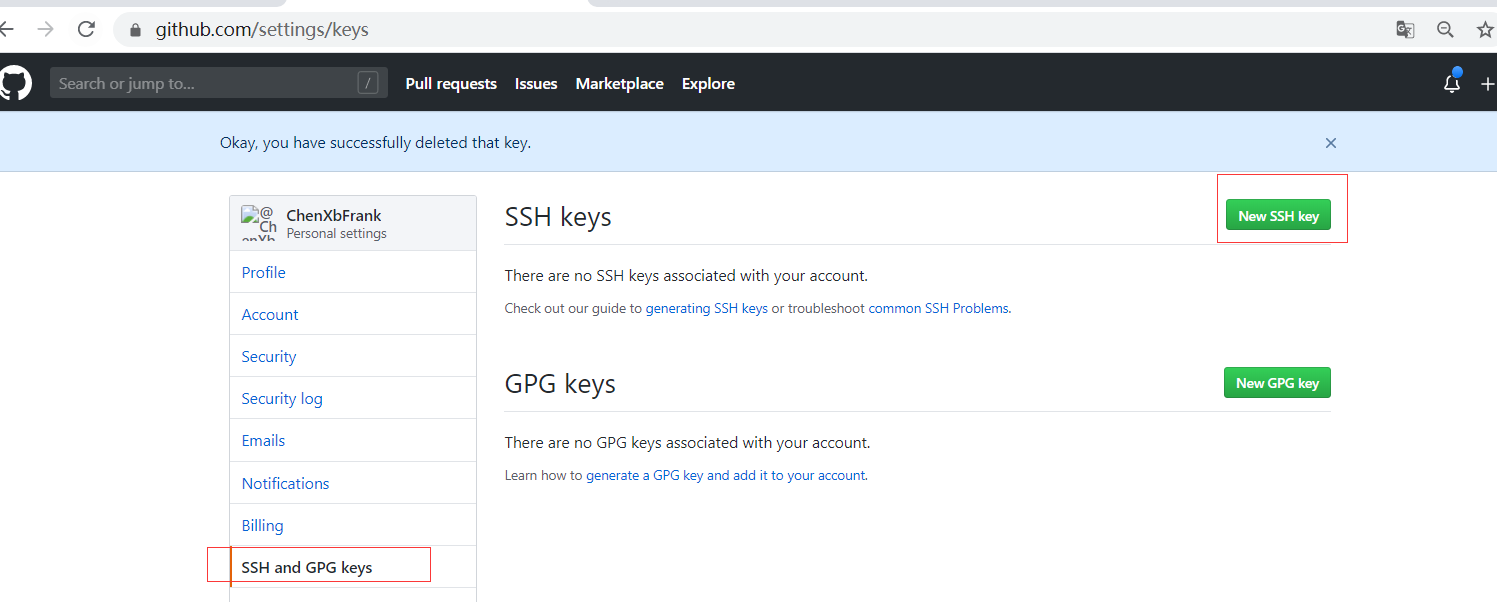
Task: Click the SSH keys heading
Action: tap(558, 217)
